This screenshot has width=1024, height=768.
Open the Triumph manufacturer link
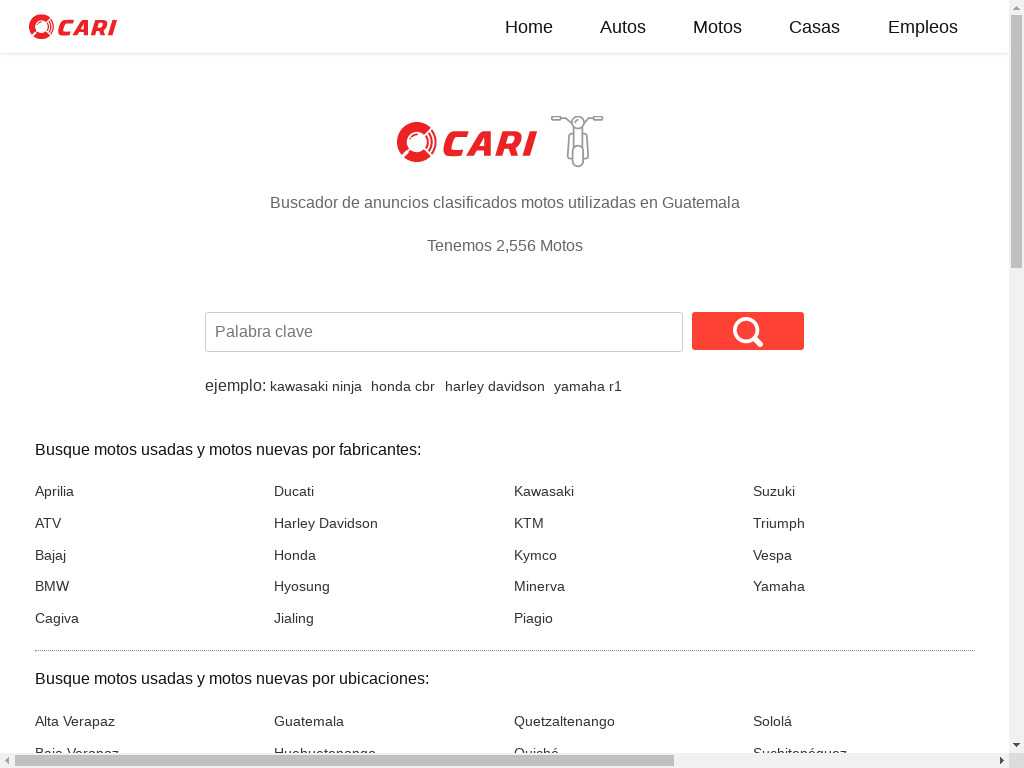[778, 523]
